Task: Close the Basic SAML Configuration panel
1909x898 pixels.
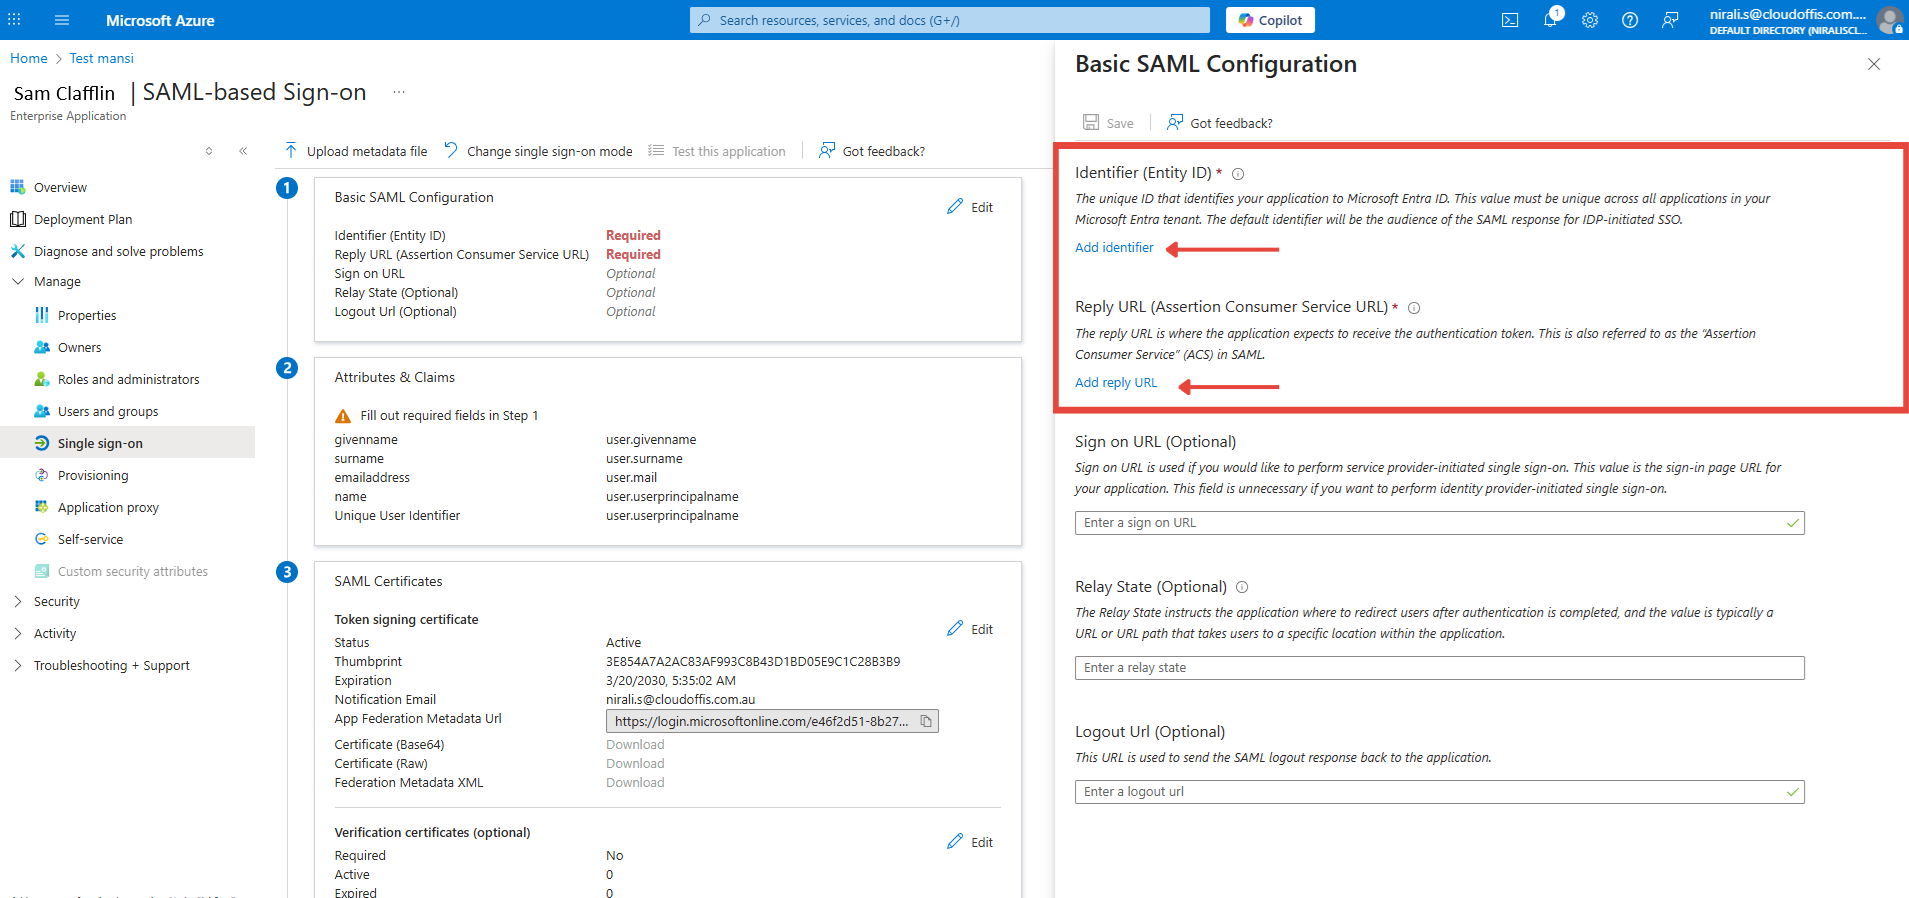Action: [x=1874, y=64]
